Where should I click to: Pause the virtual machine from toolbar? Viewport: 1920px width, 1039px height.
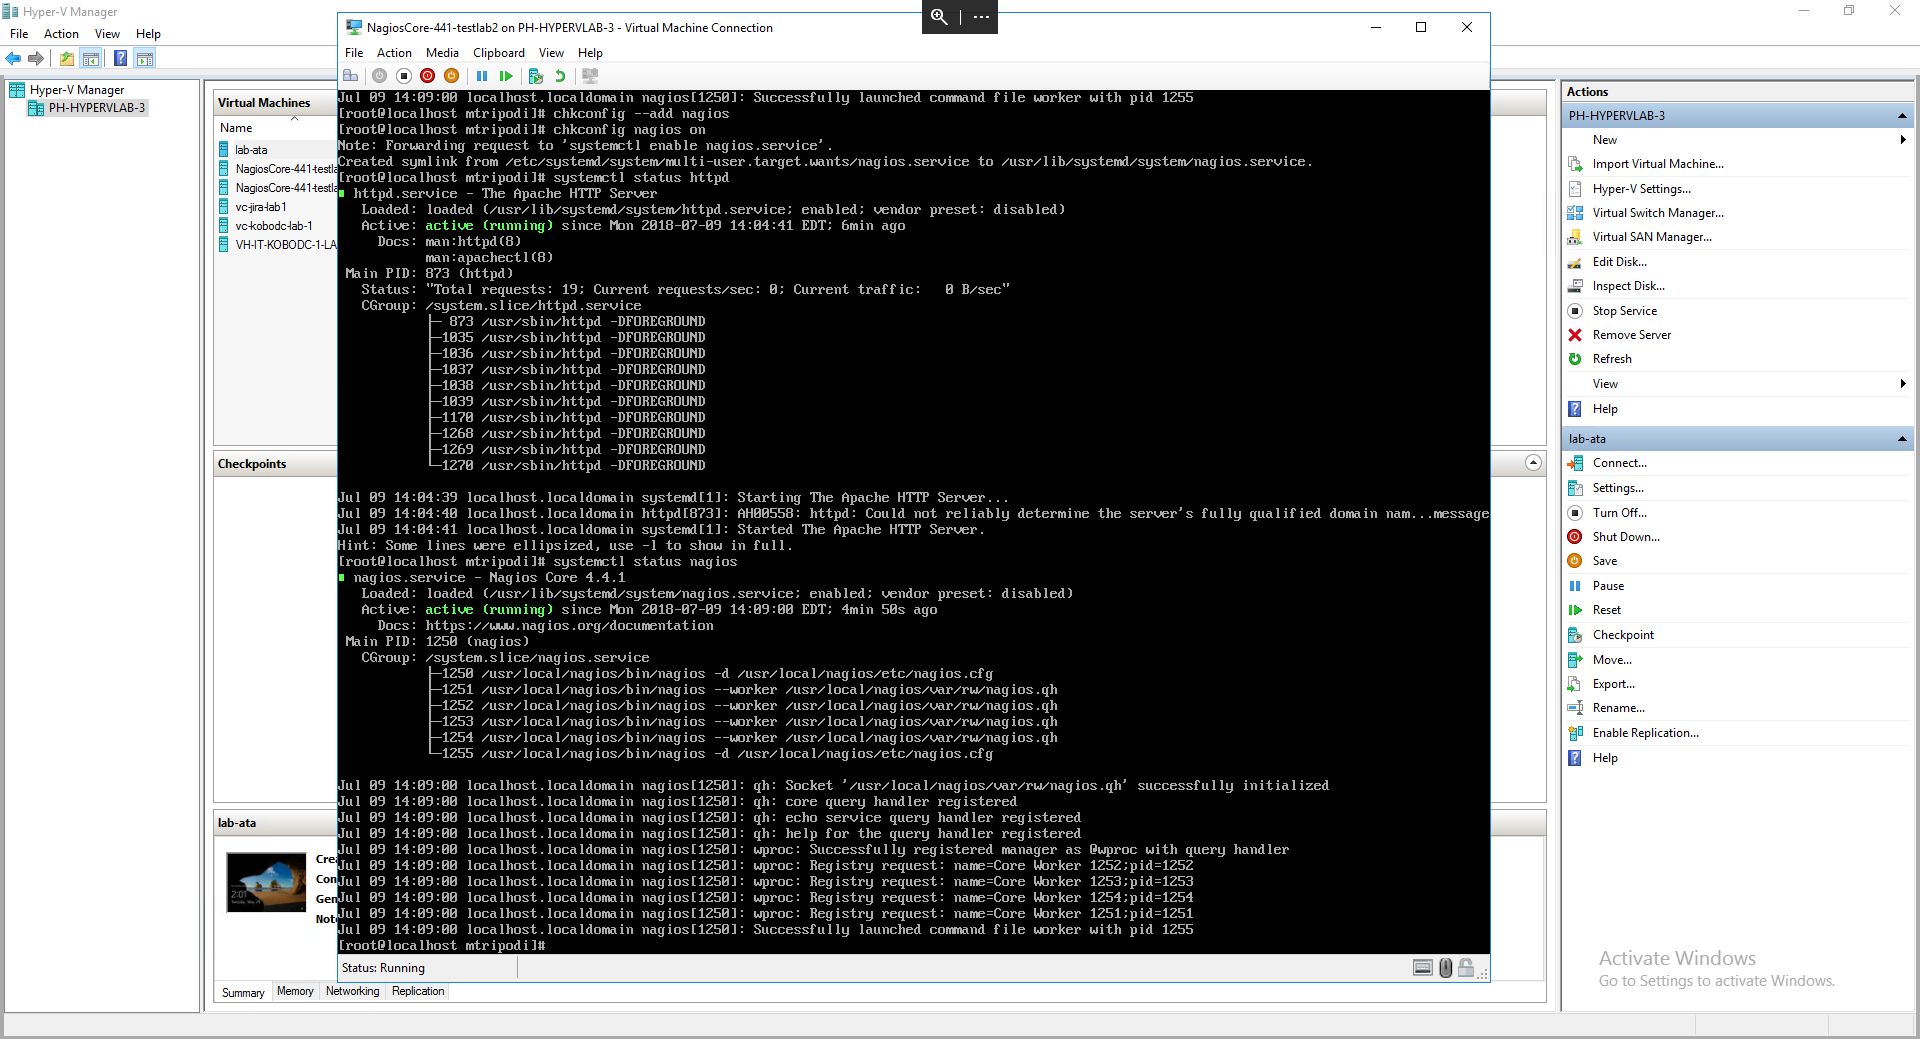[x=482, y=76]
